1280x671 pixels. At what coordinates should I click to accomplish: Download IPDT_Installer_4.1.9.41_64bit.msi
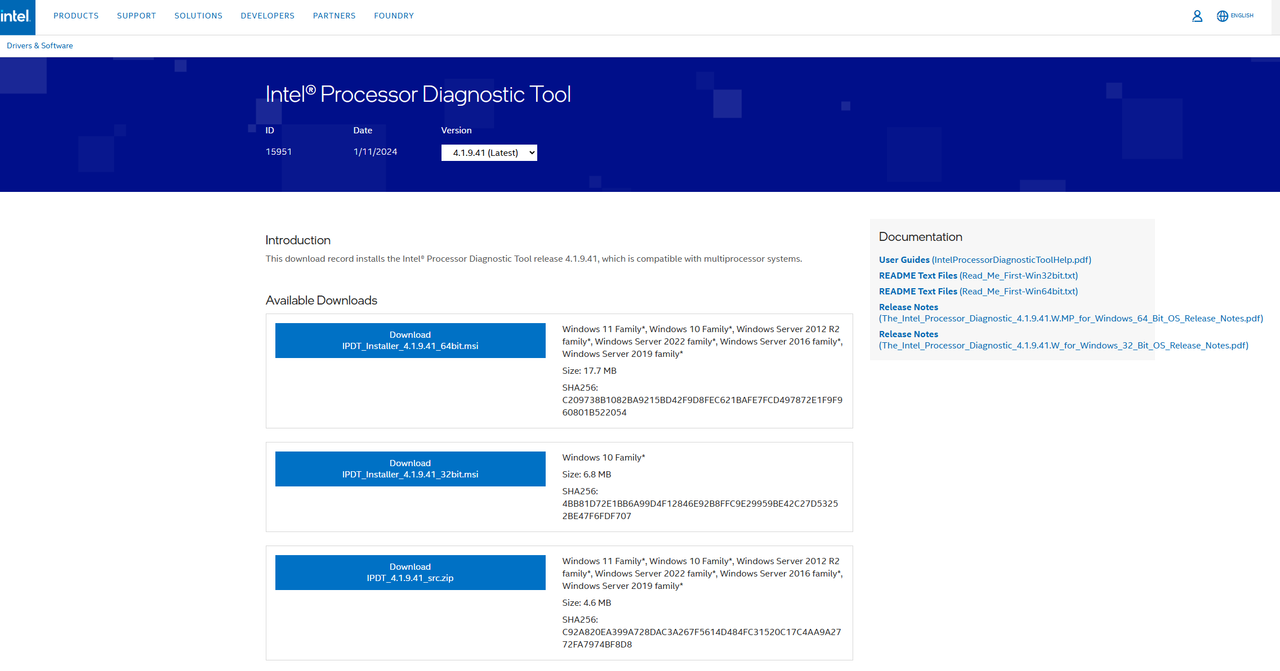pyautogui.click(x=410, y=341)
